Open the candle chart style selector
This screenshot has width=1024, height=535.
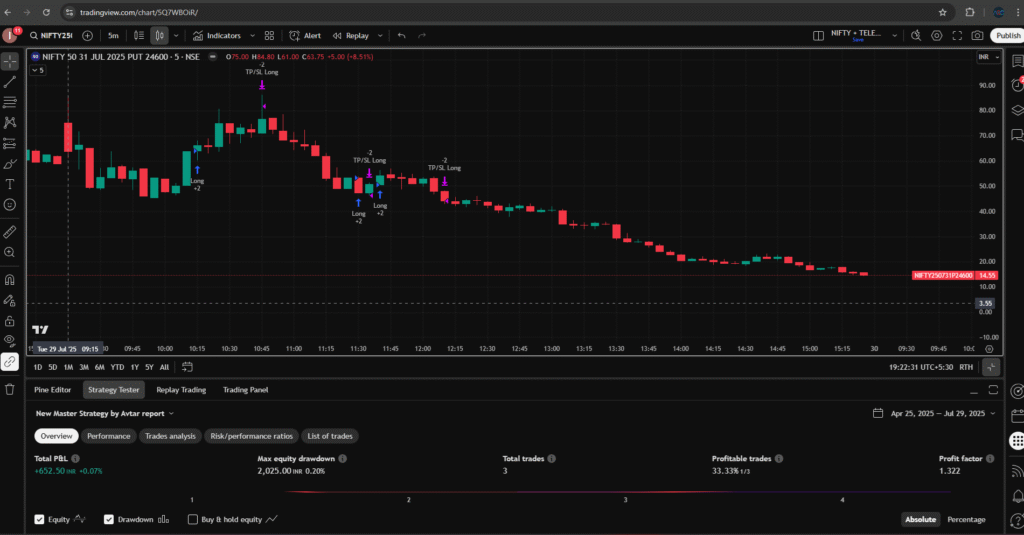point(159,36)
